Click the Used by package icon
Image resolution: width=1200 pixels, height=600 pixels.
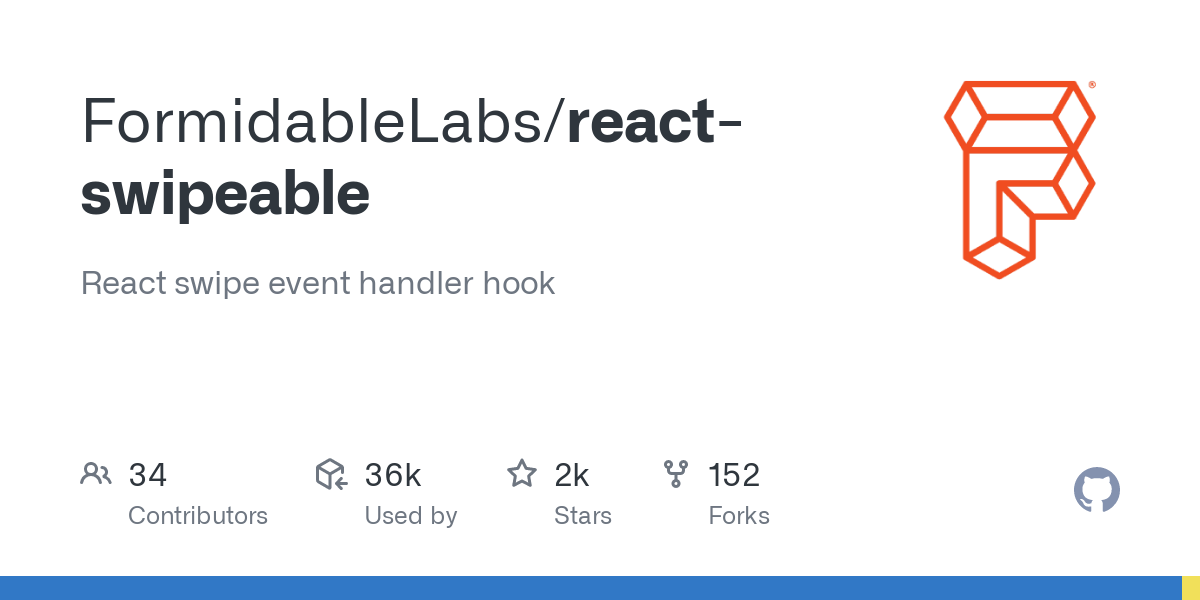coord(331,474)
